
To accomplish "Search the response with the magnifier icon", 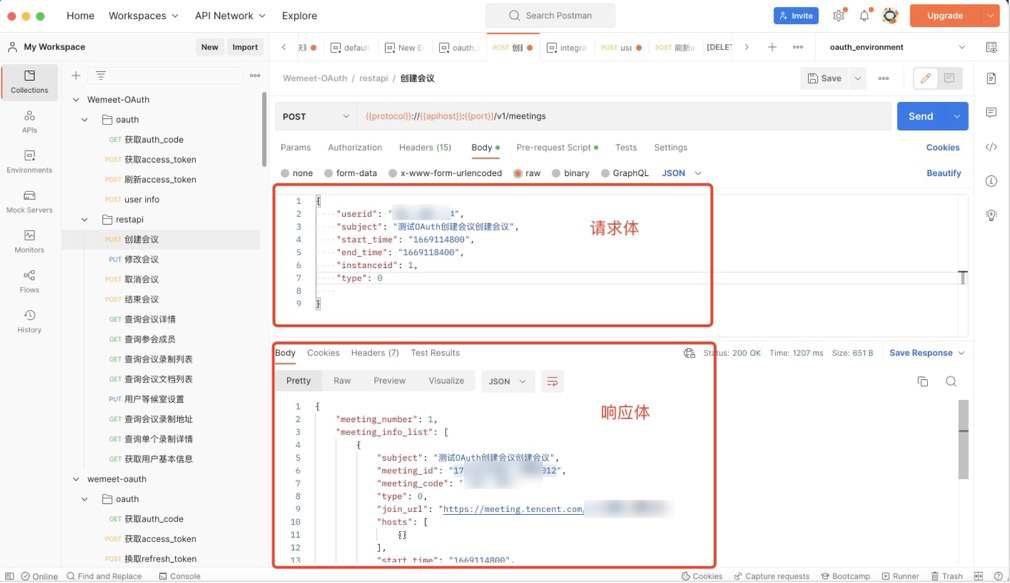I will (x=951, y=381).
